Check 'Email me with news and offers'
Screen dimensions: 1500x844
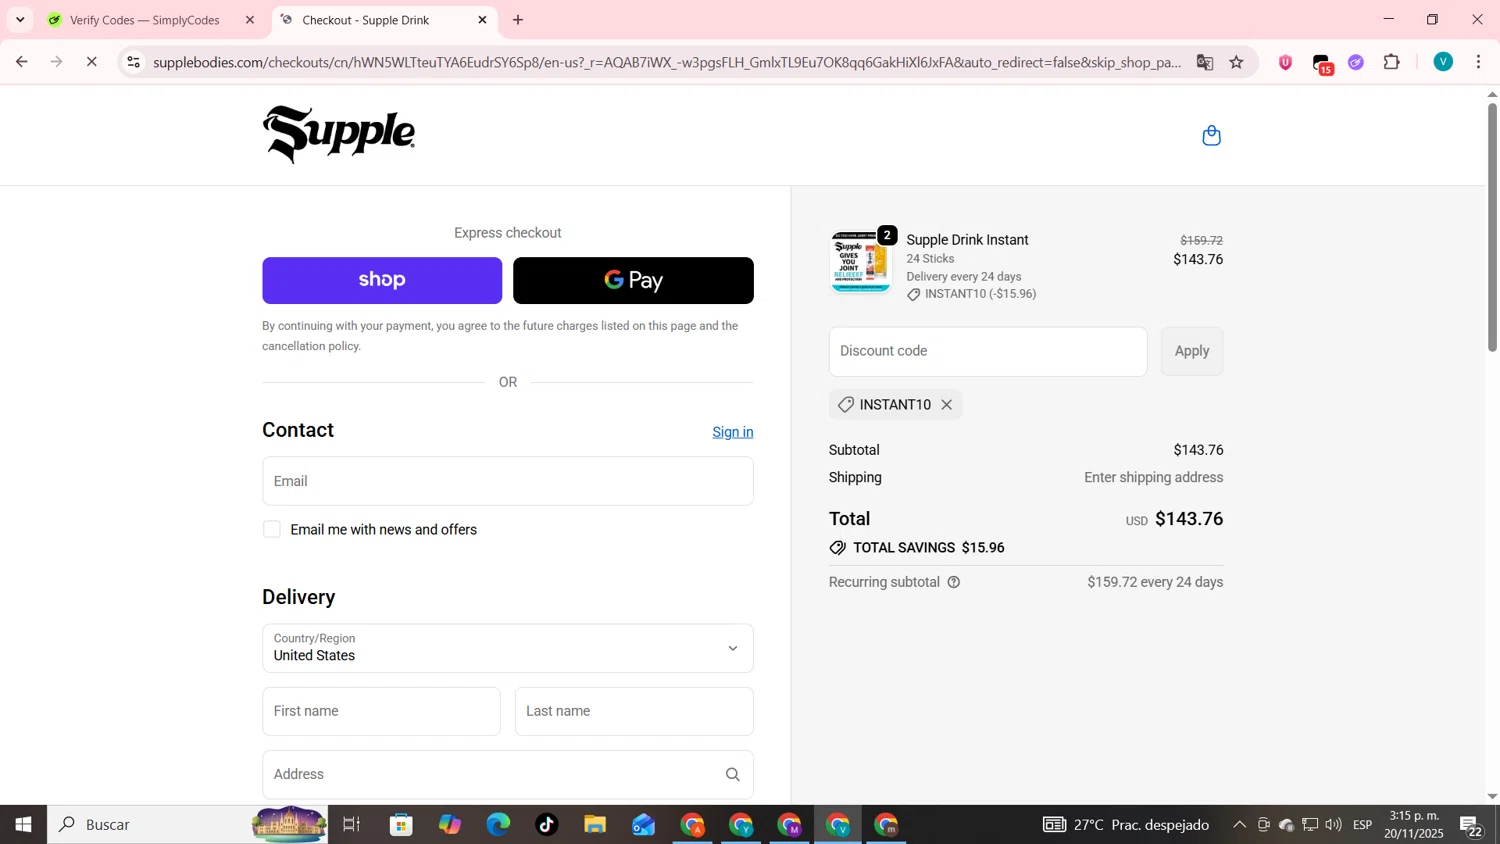click(x=272, y=530)
